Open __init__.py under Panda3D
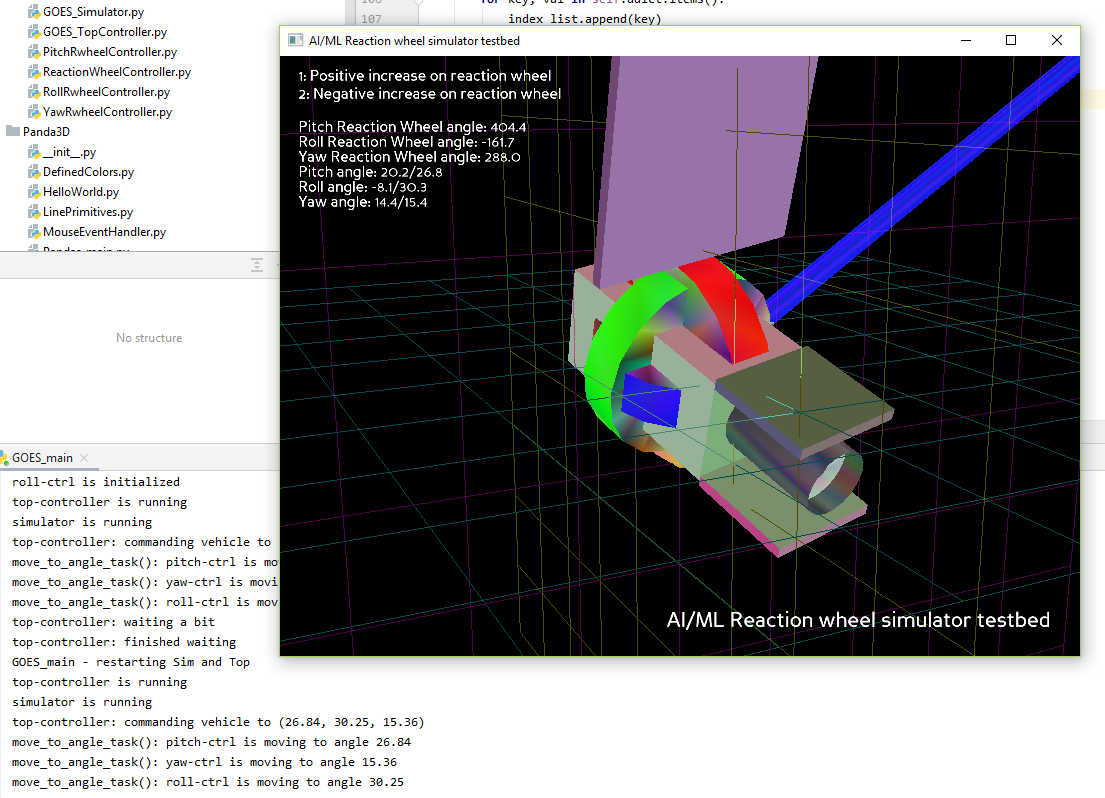1105x798 pixels. pyautogui.click(x=69, y=152)
